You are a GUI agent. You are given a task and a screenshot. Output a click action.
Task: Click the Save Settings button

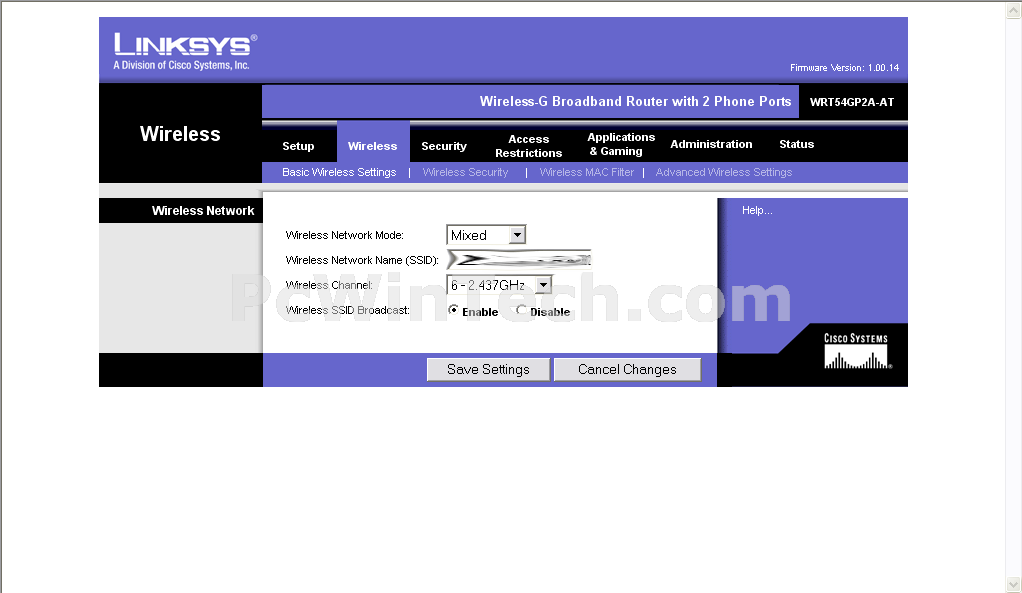[x=488, y=369]
